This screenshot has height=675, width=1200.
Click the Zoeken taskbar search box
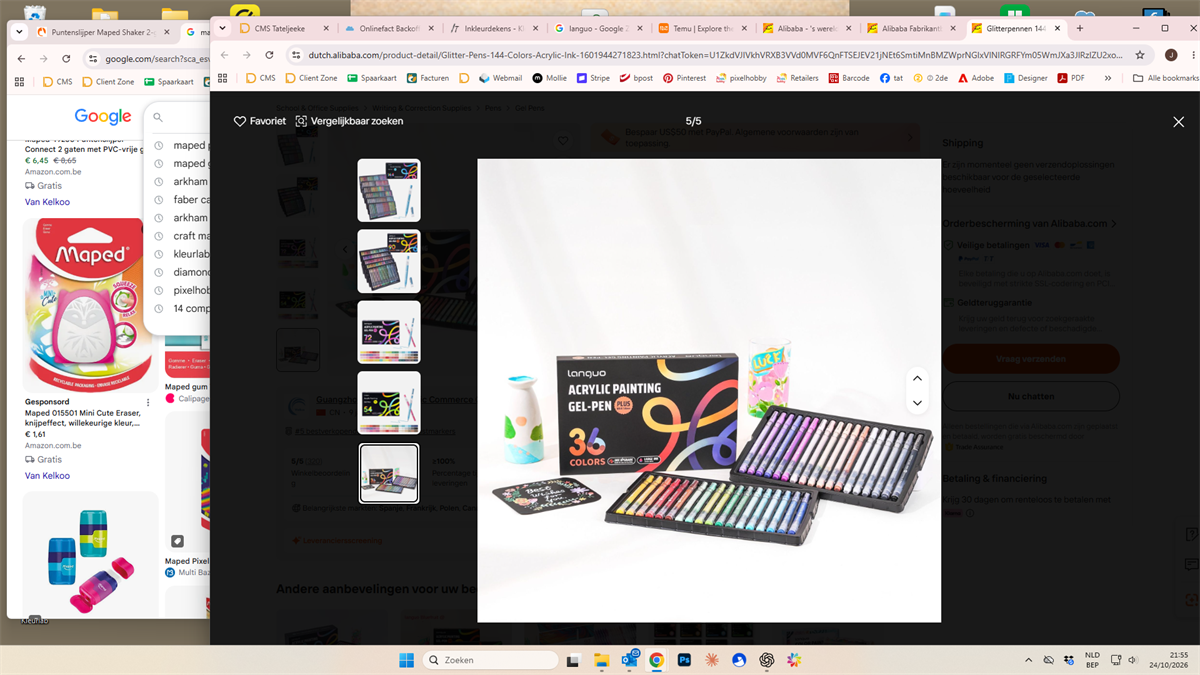[x=490, y=660]
